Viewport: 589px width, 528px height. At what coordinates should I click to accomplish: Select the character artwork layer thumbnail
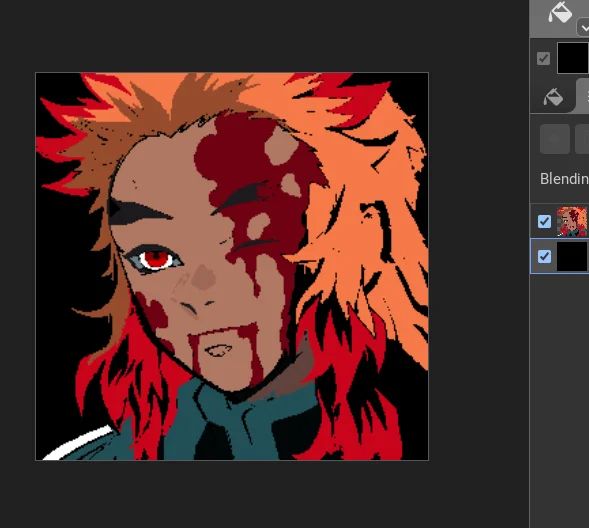point(572,222)
